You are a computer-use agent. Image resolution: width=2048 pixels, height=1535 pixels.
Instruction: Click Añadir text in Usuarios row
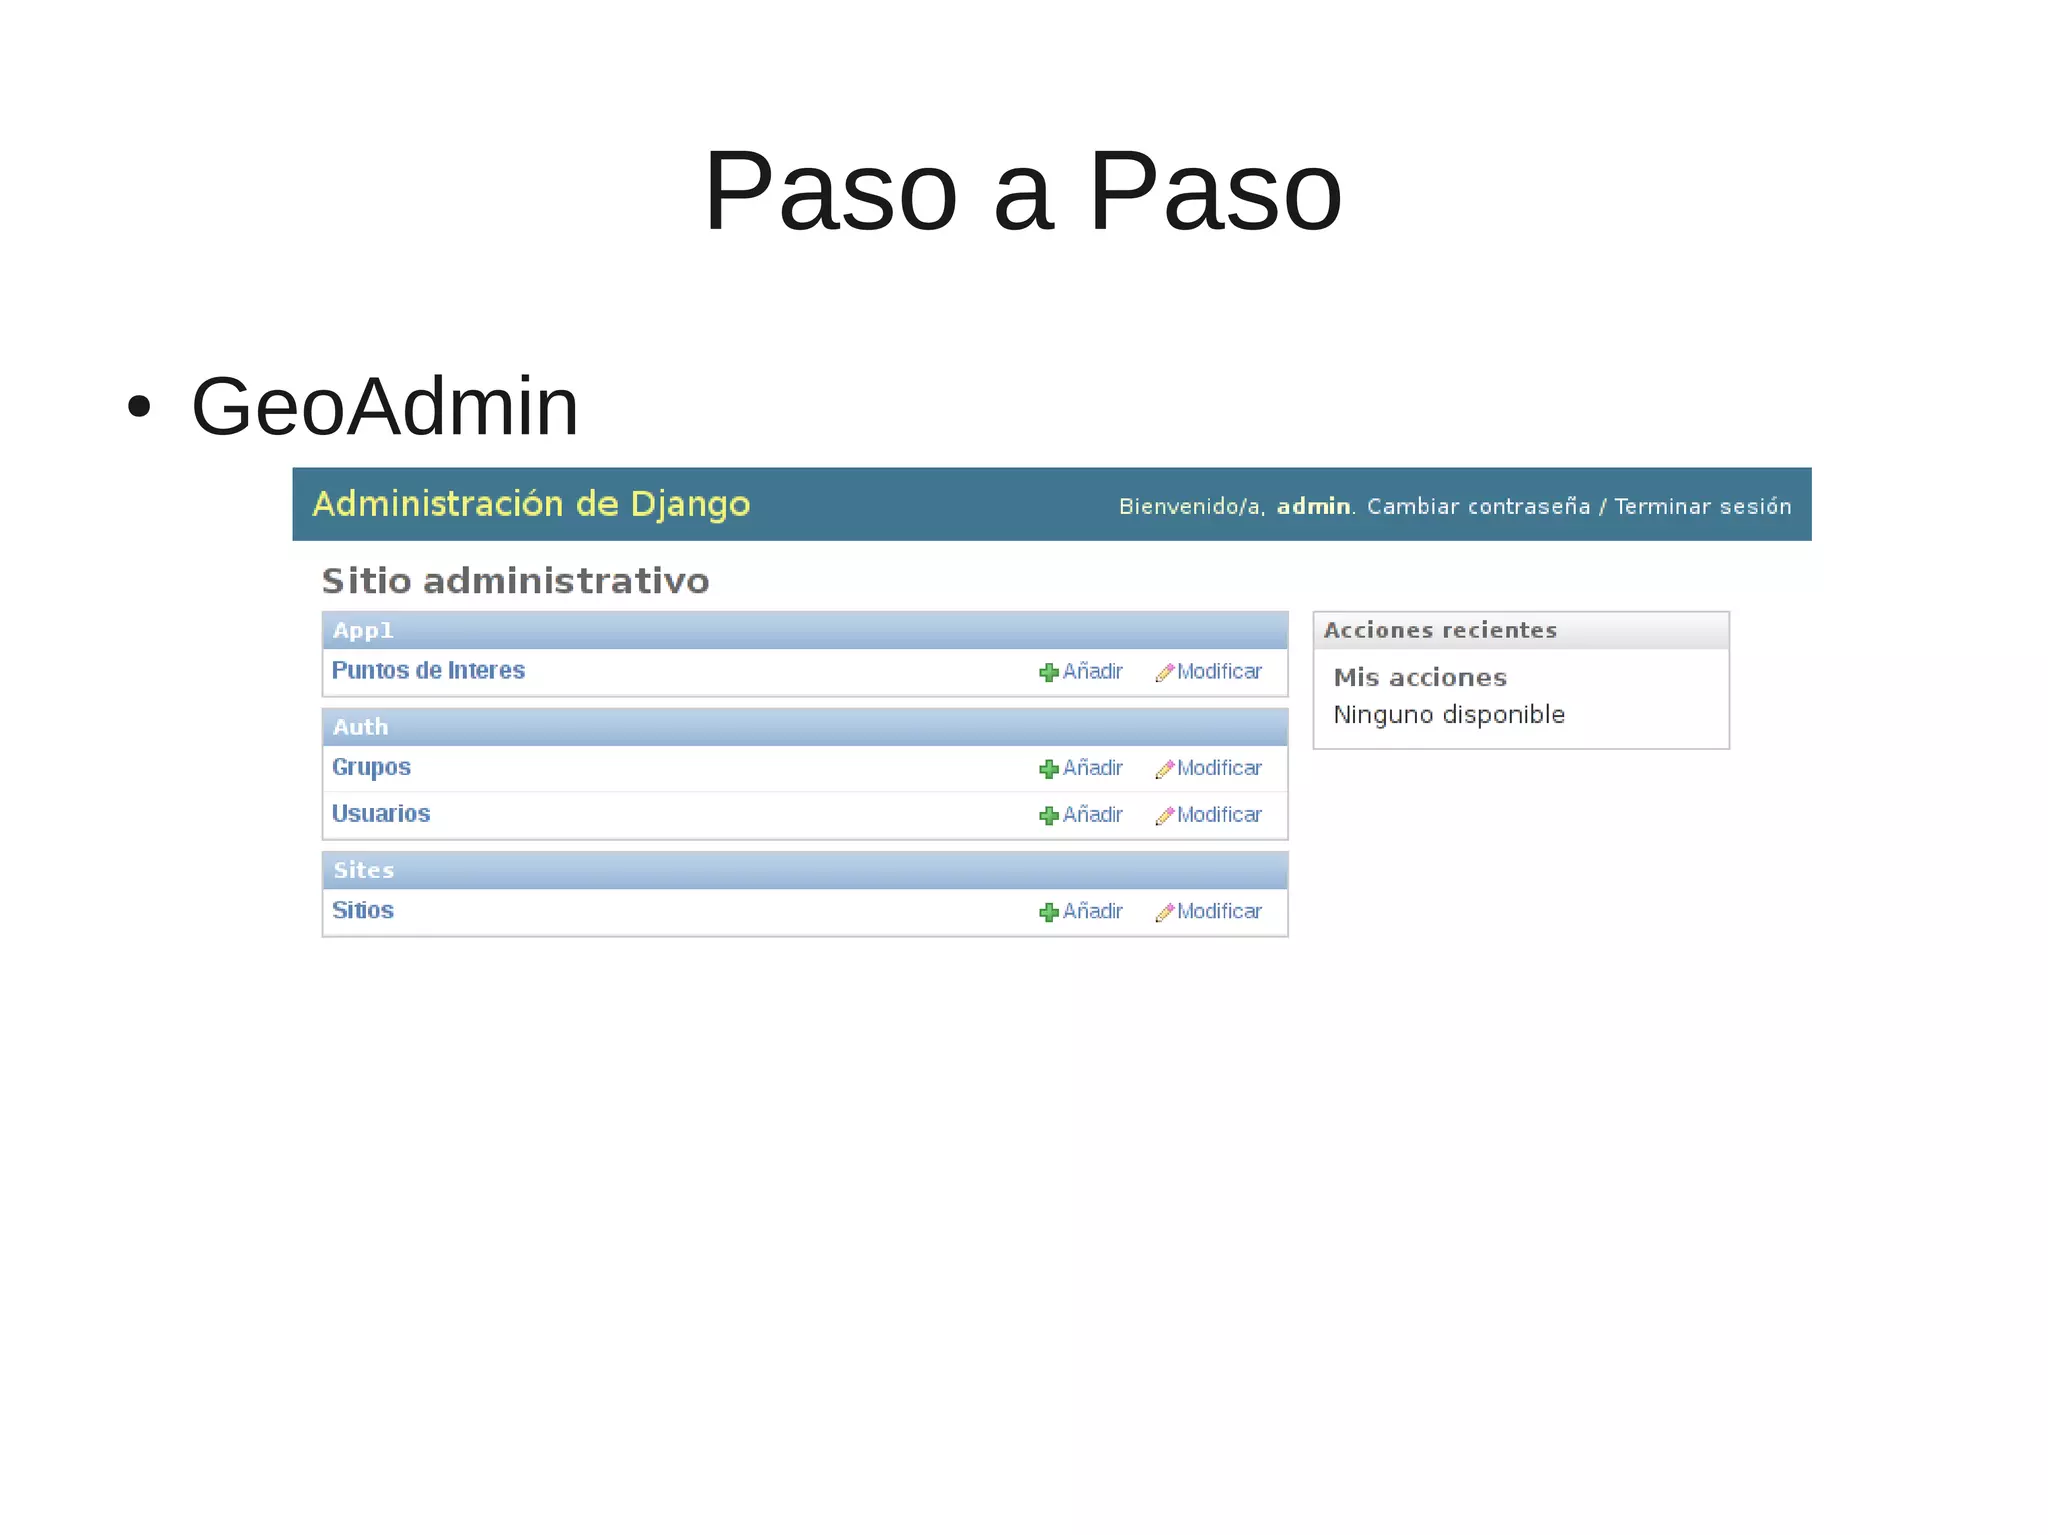1092,815
